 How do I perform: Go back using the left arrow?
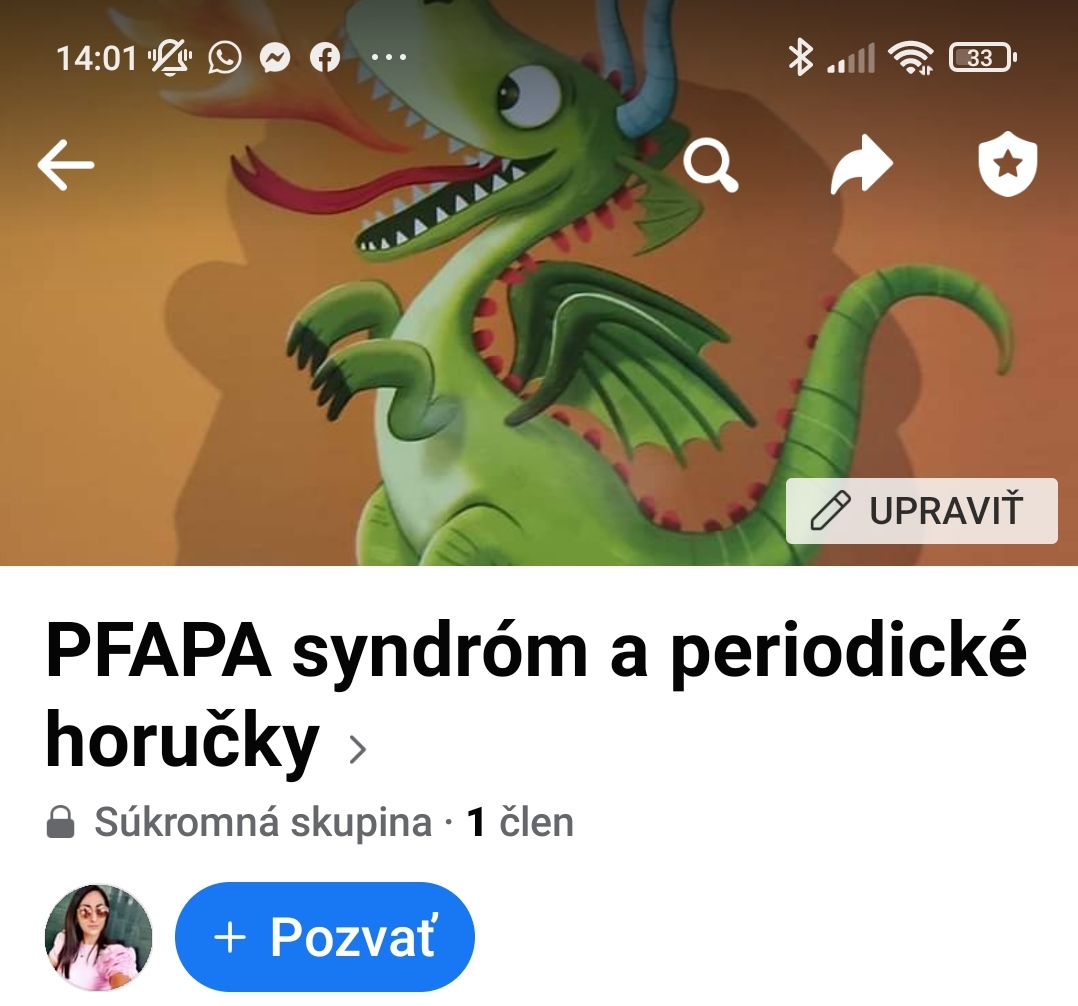[65, 165]
